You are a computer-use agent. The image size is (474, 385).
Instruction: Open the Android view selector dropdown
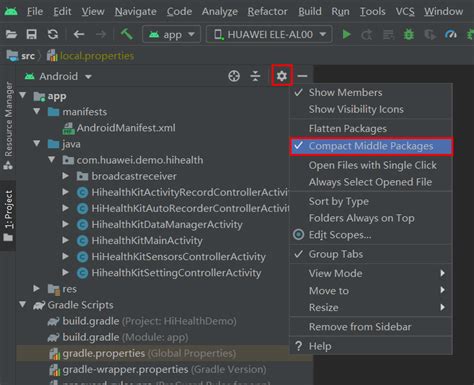pos(58,76)
